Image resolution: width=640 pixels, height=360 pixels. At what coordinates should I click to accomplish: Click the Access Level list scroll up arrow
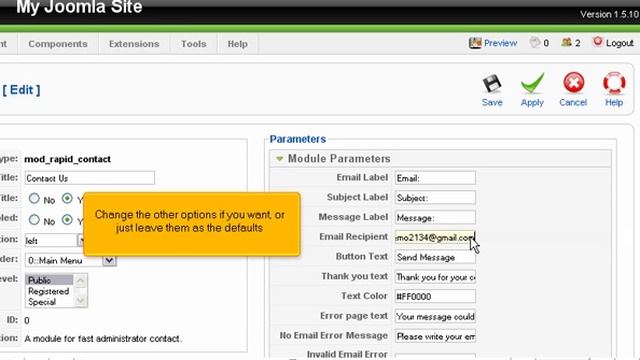click(80, 280)
